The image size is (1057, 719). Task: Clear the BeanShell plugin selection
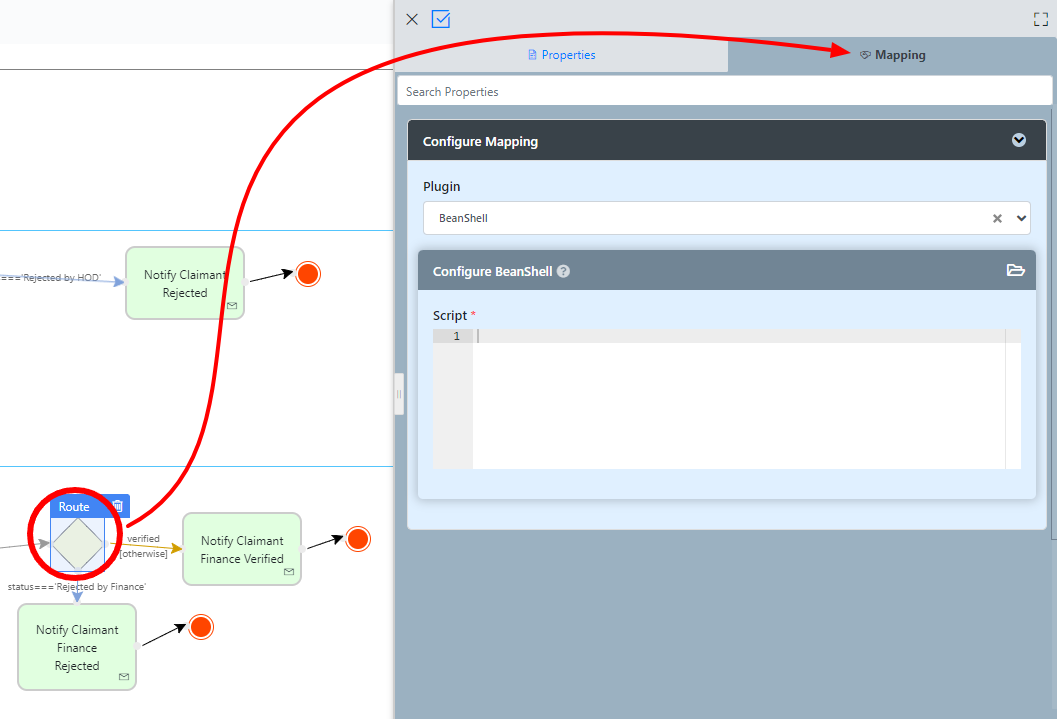997,218
